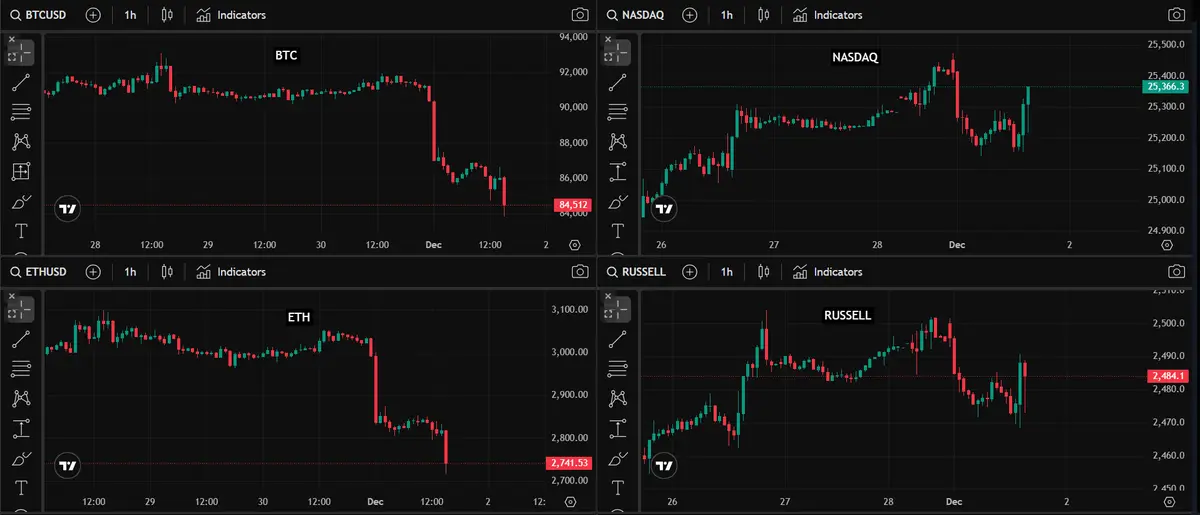The width and height of the screenshot is (1200, 515).
Task: Activate the crosshair cursor in BTCUSD chart
Action: point(22,54)
